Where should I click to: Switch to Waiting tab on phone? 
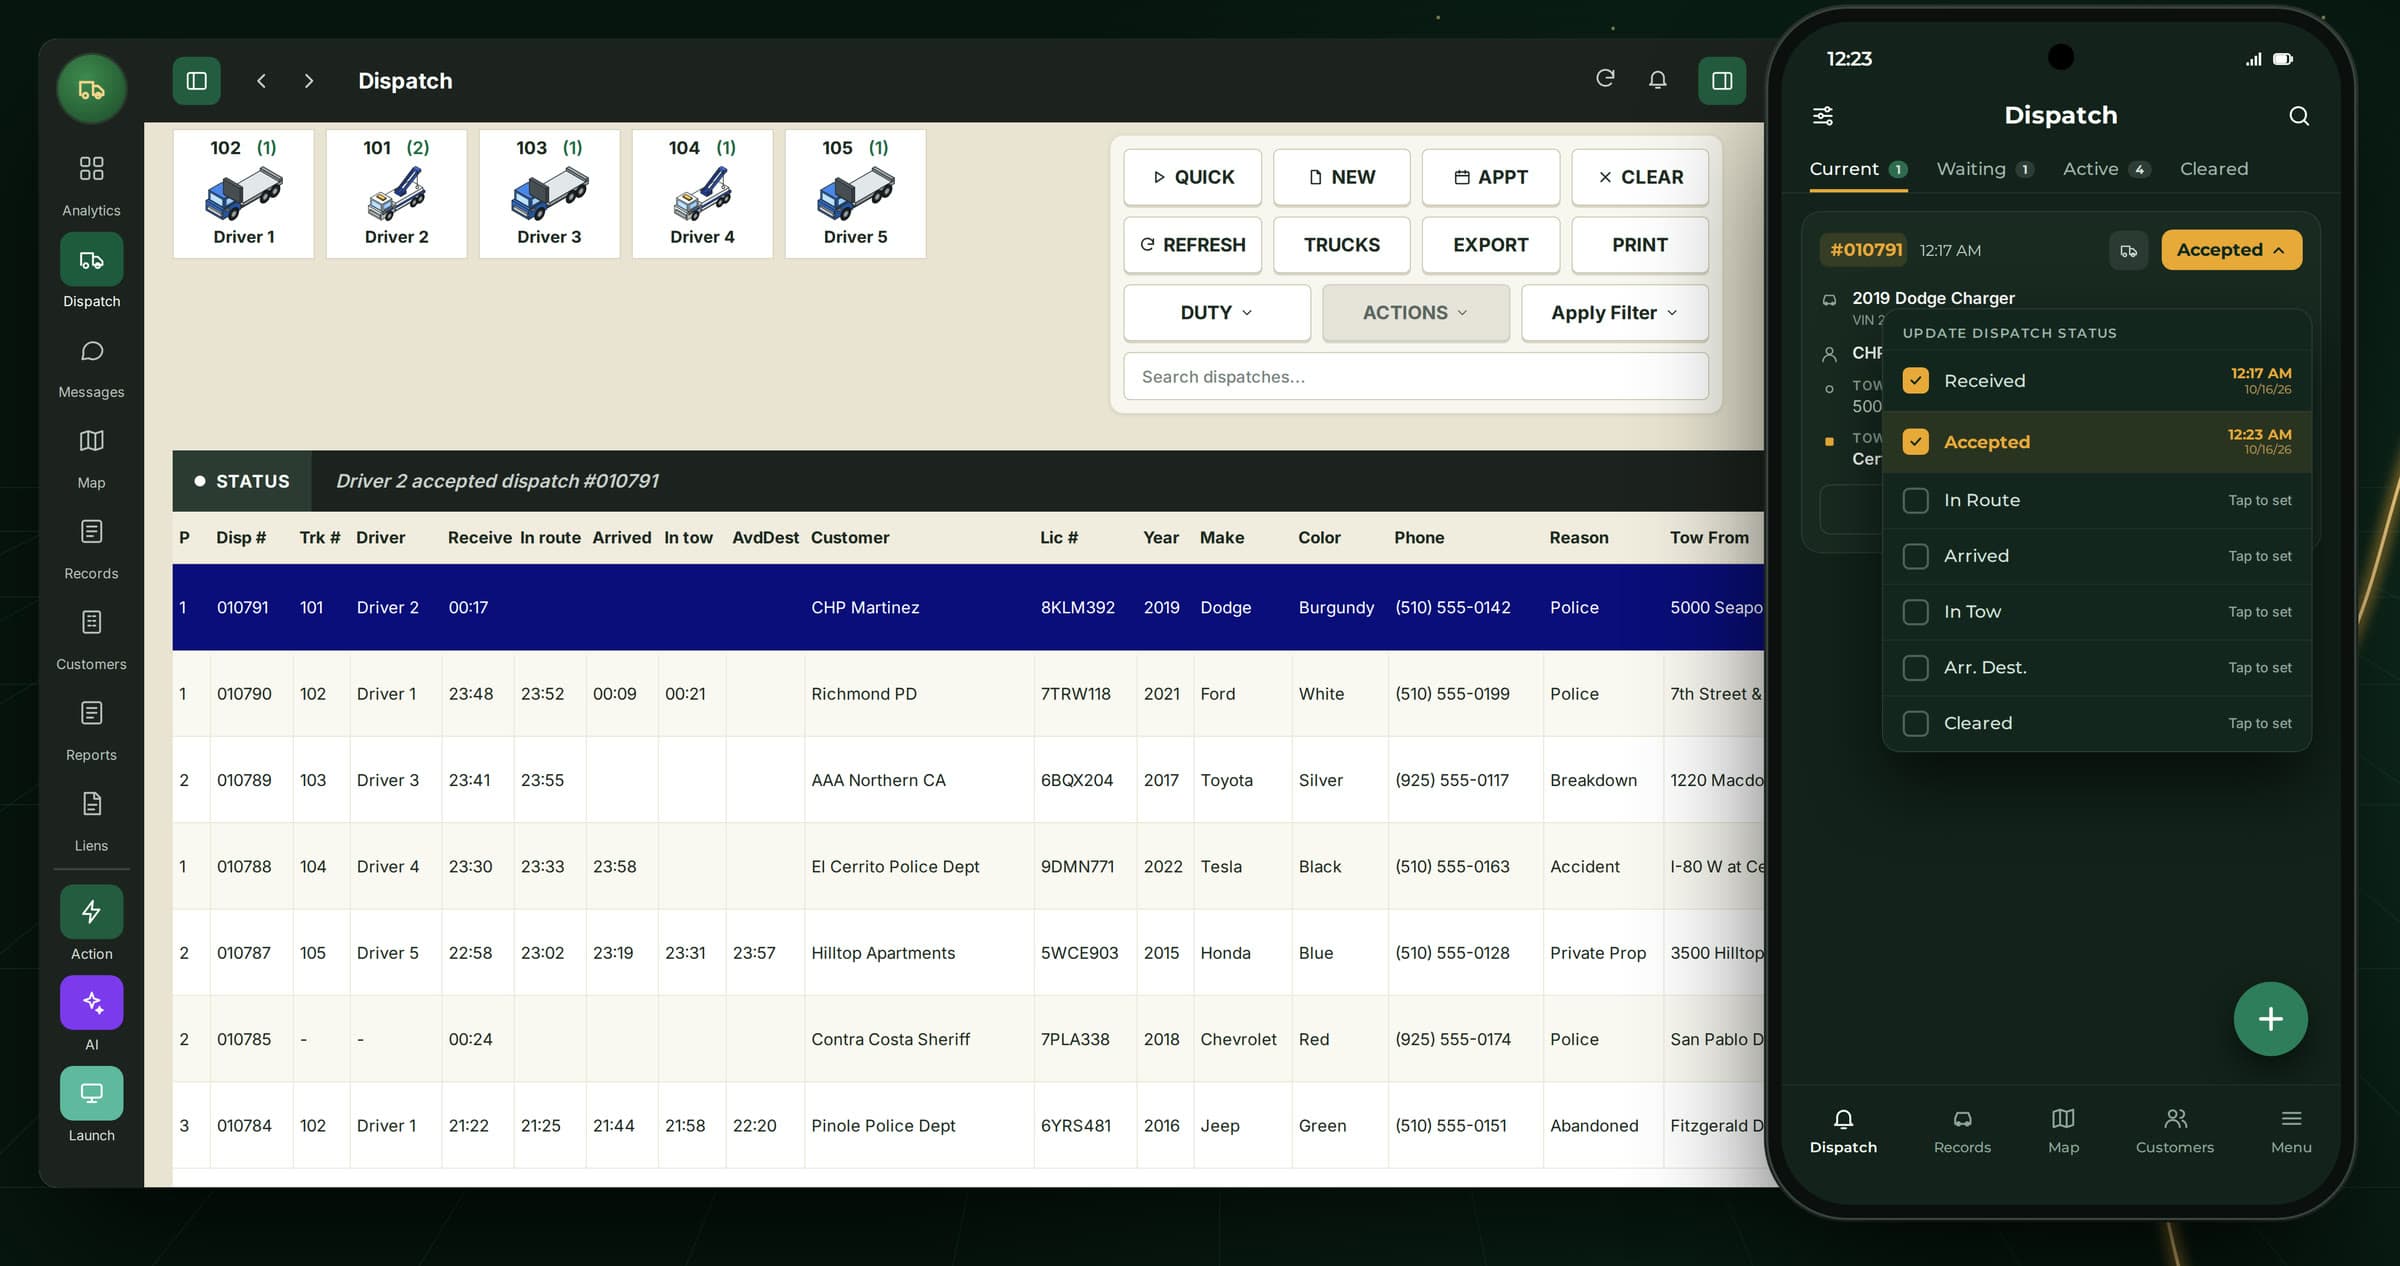pos(1985,169)
